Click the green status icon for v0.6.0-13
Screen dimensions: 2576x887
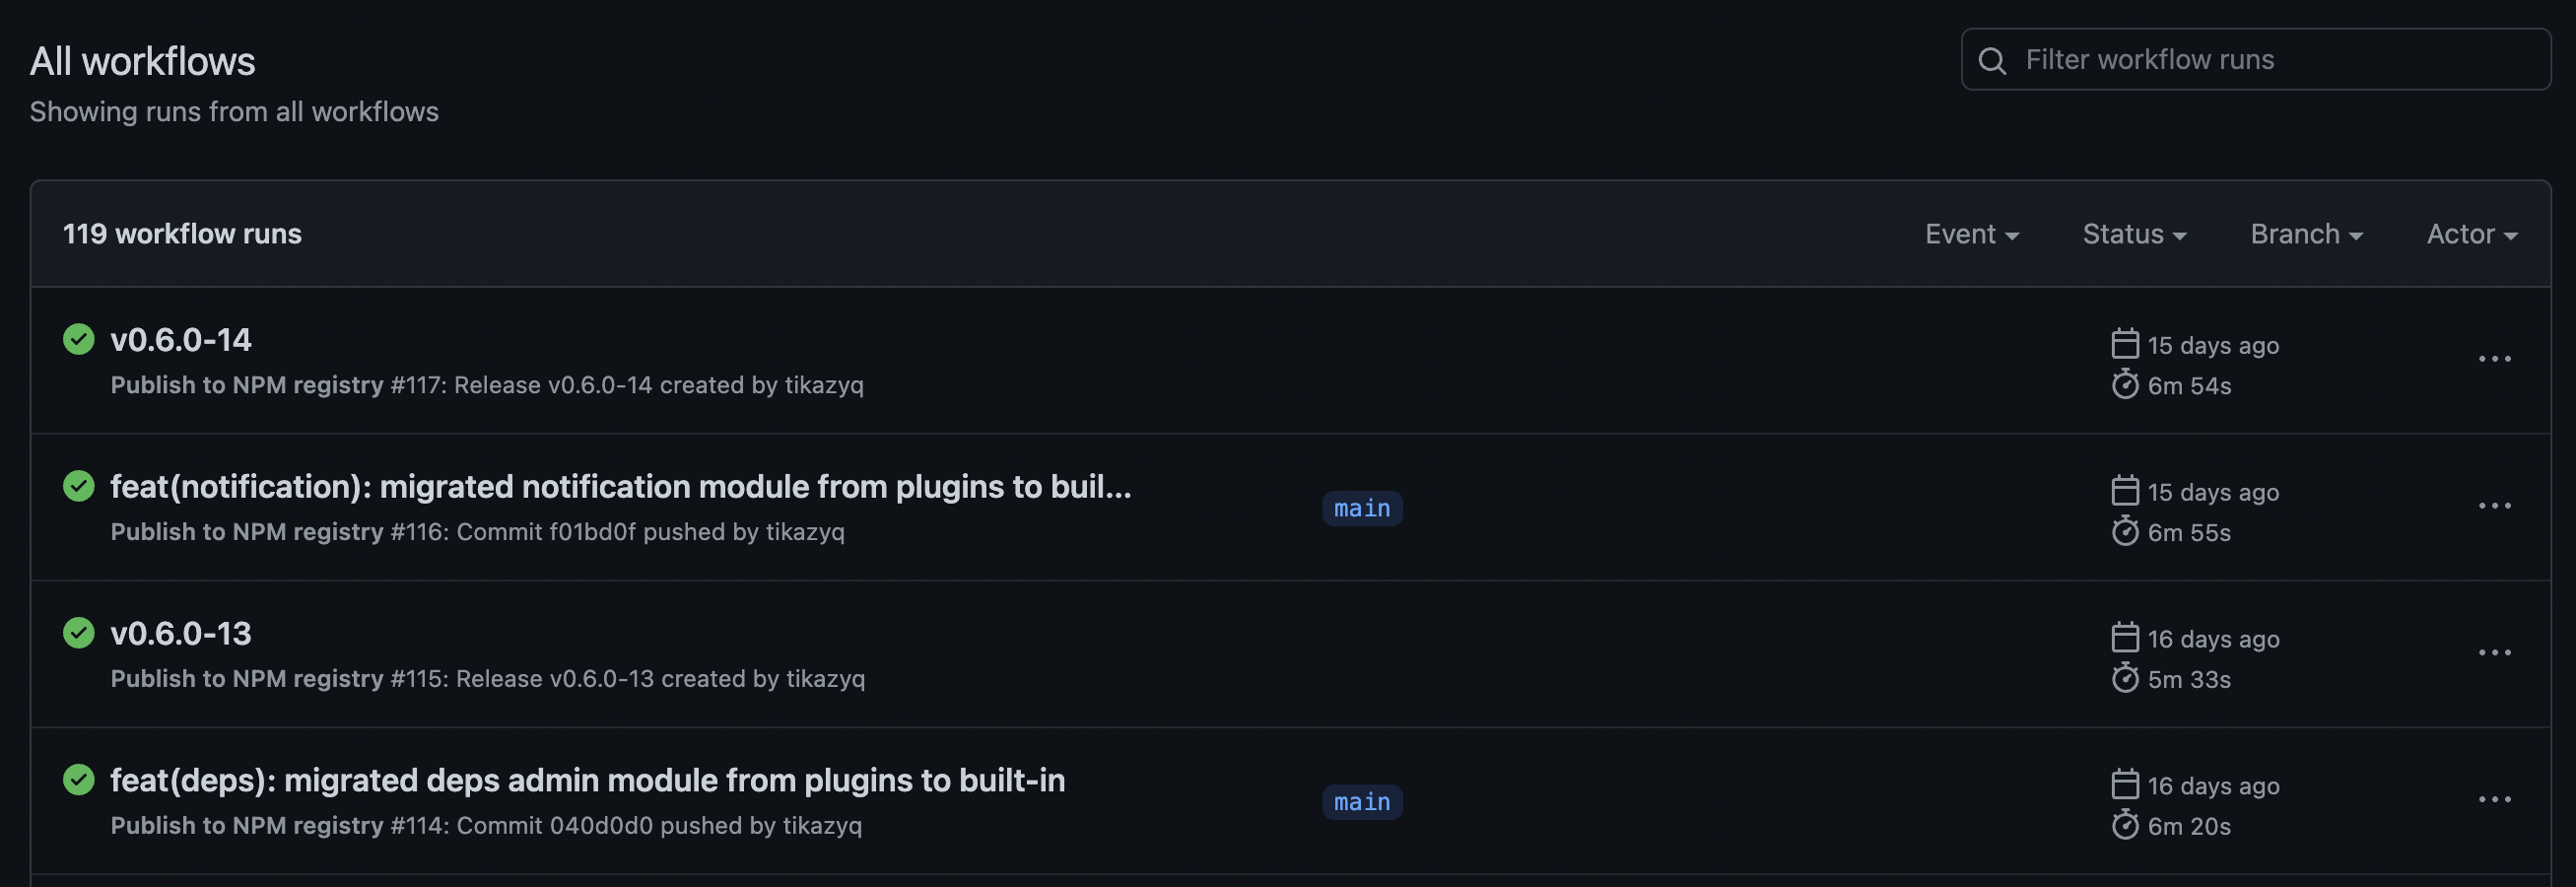click(79, 633)
